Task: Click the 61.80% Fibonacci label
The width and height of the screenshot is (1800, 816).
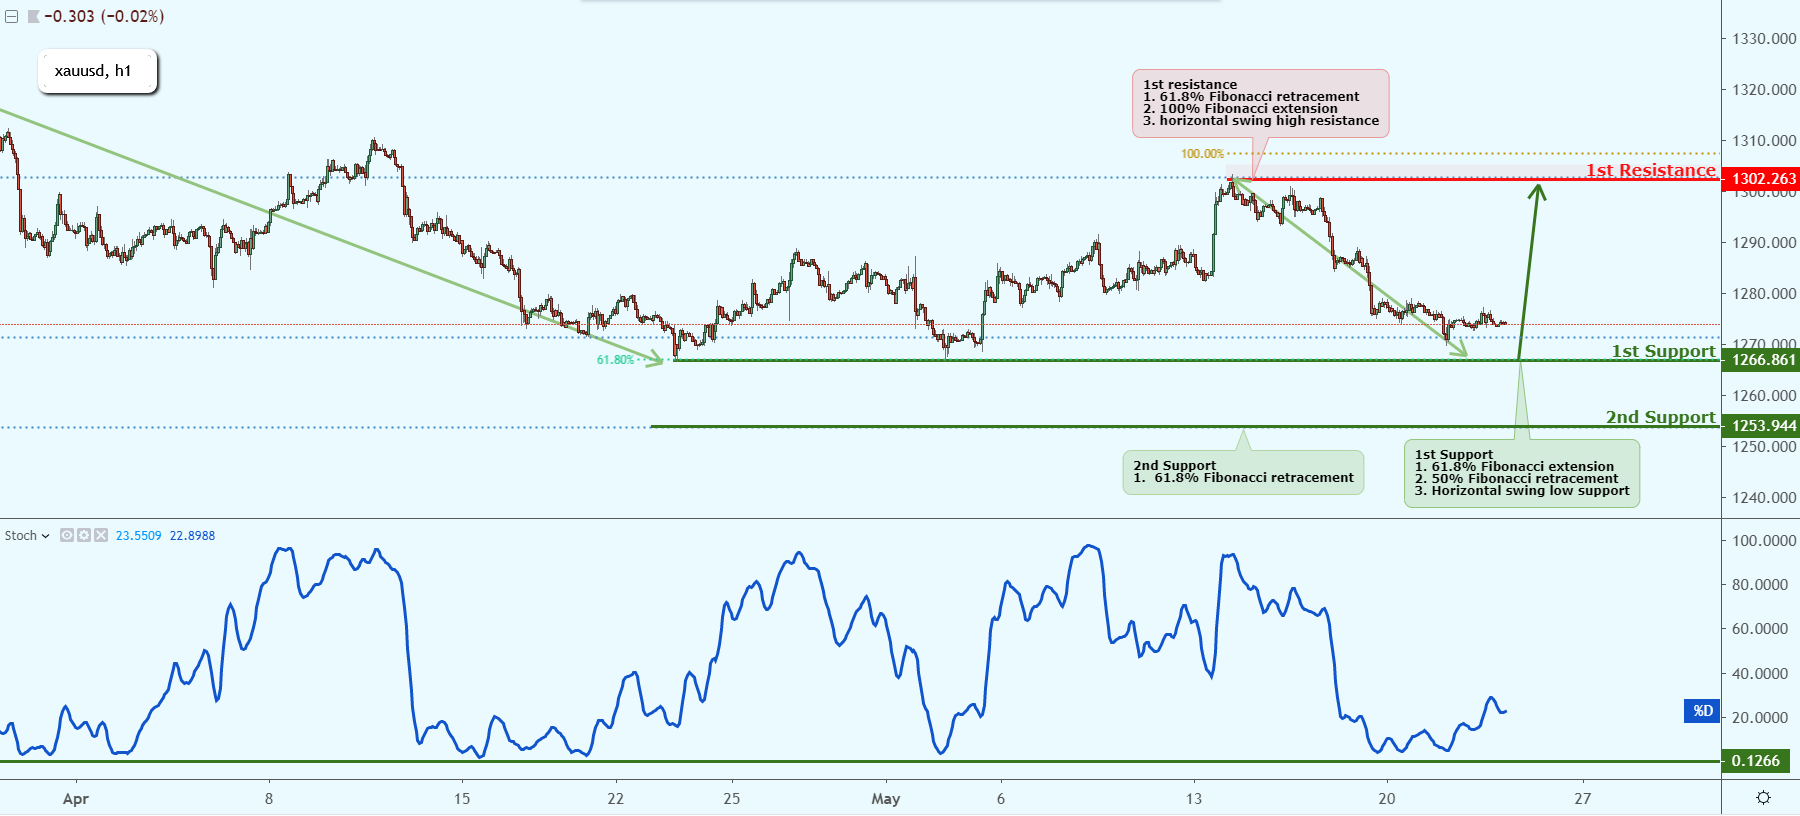Action: pos(615,360)
